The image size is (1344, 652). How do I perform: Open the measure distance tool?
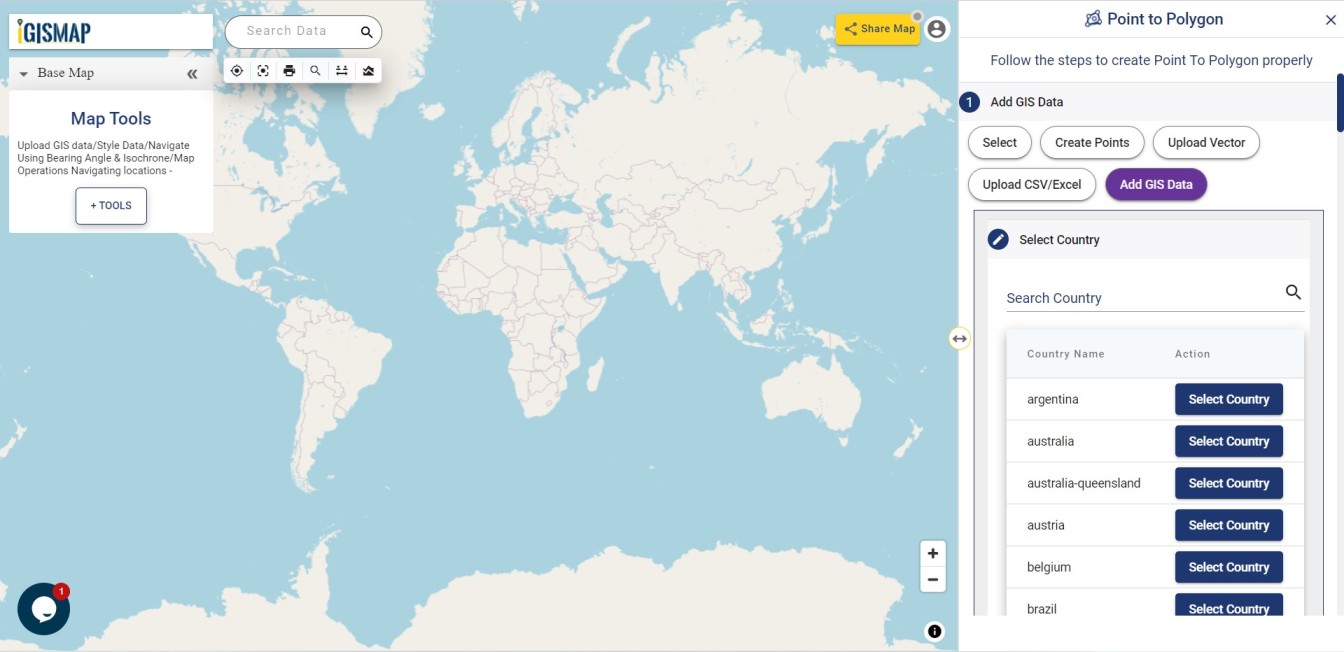click(341, 70)
